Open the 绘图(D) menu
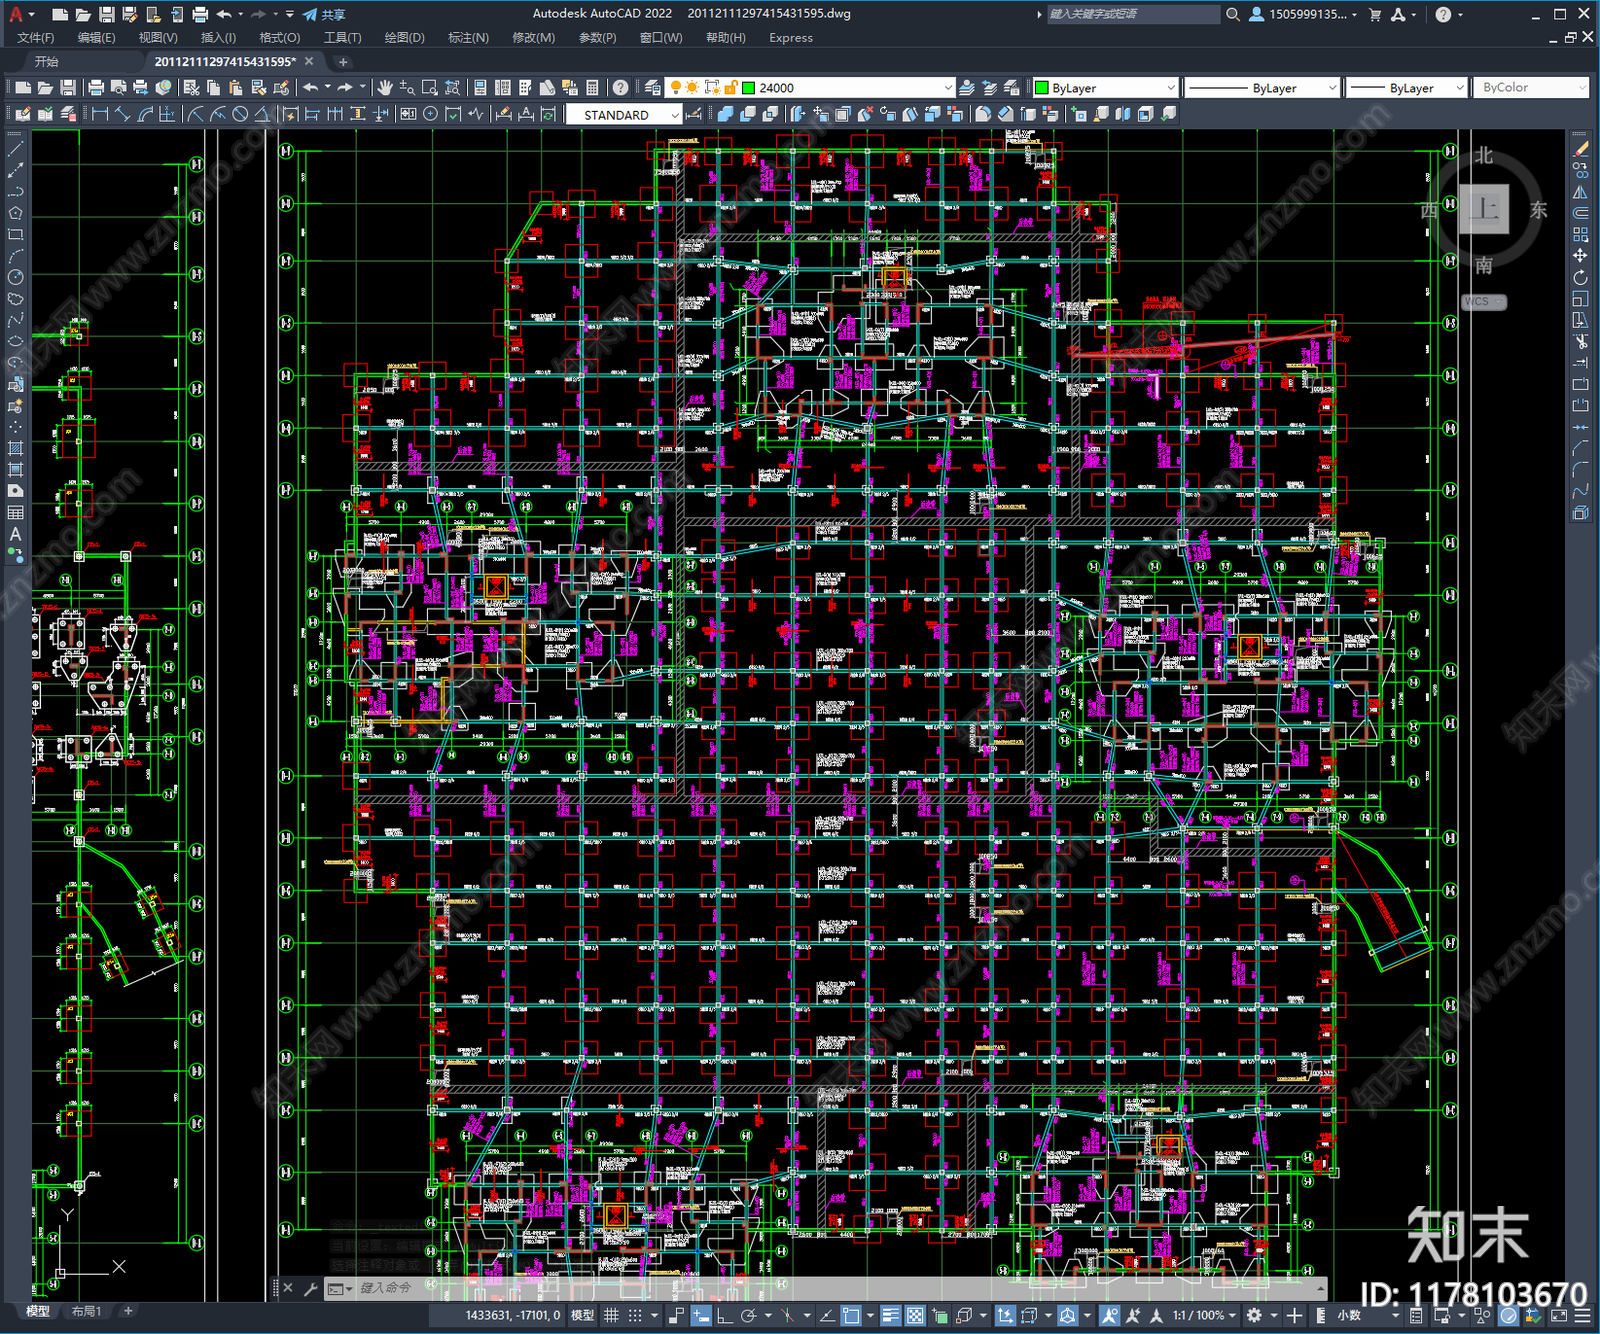This screenshot has height=1334, width=1600. (404, 38)
